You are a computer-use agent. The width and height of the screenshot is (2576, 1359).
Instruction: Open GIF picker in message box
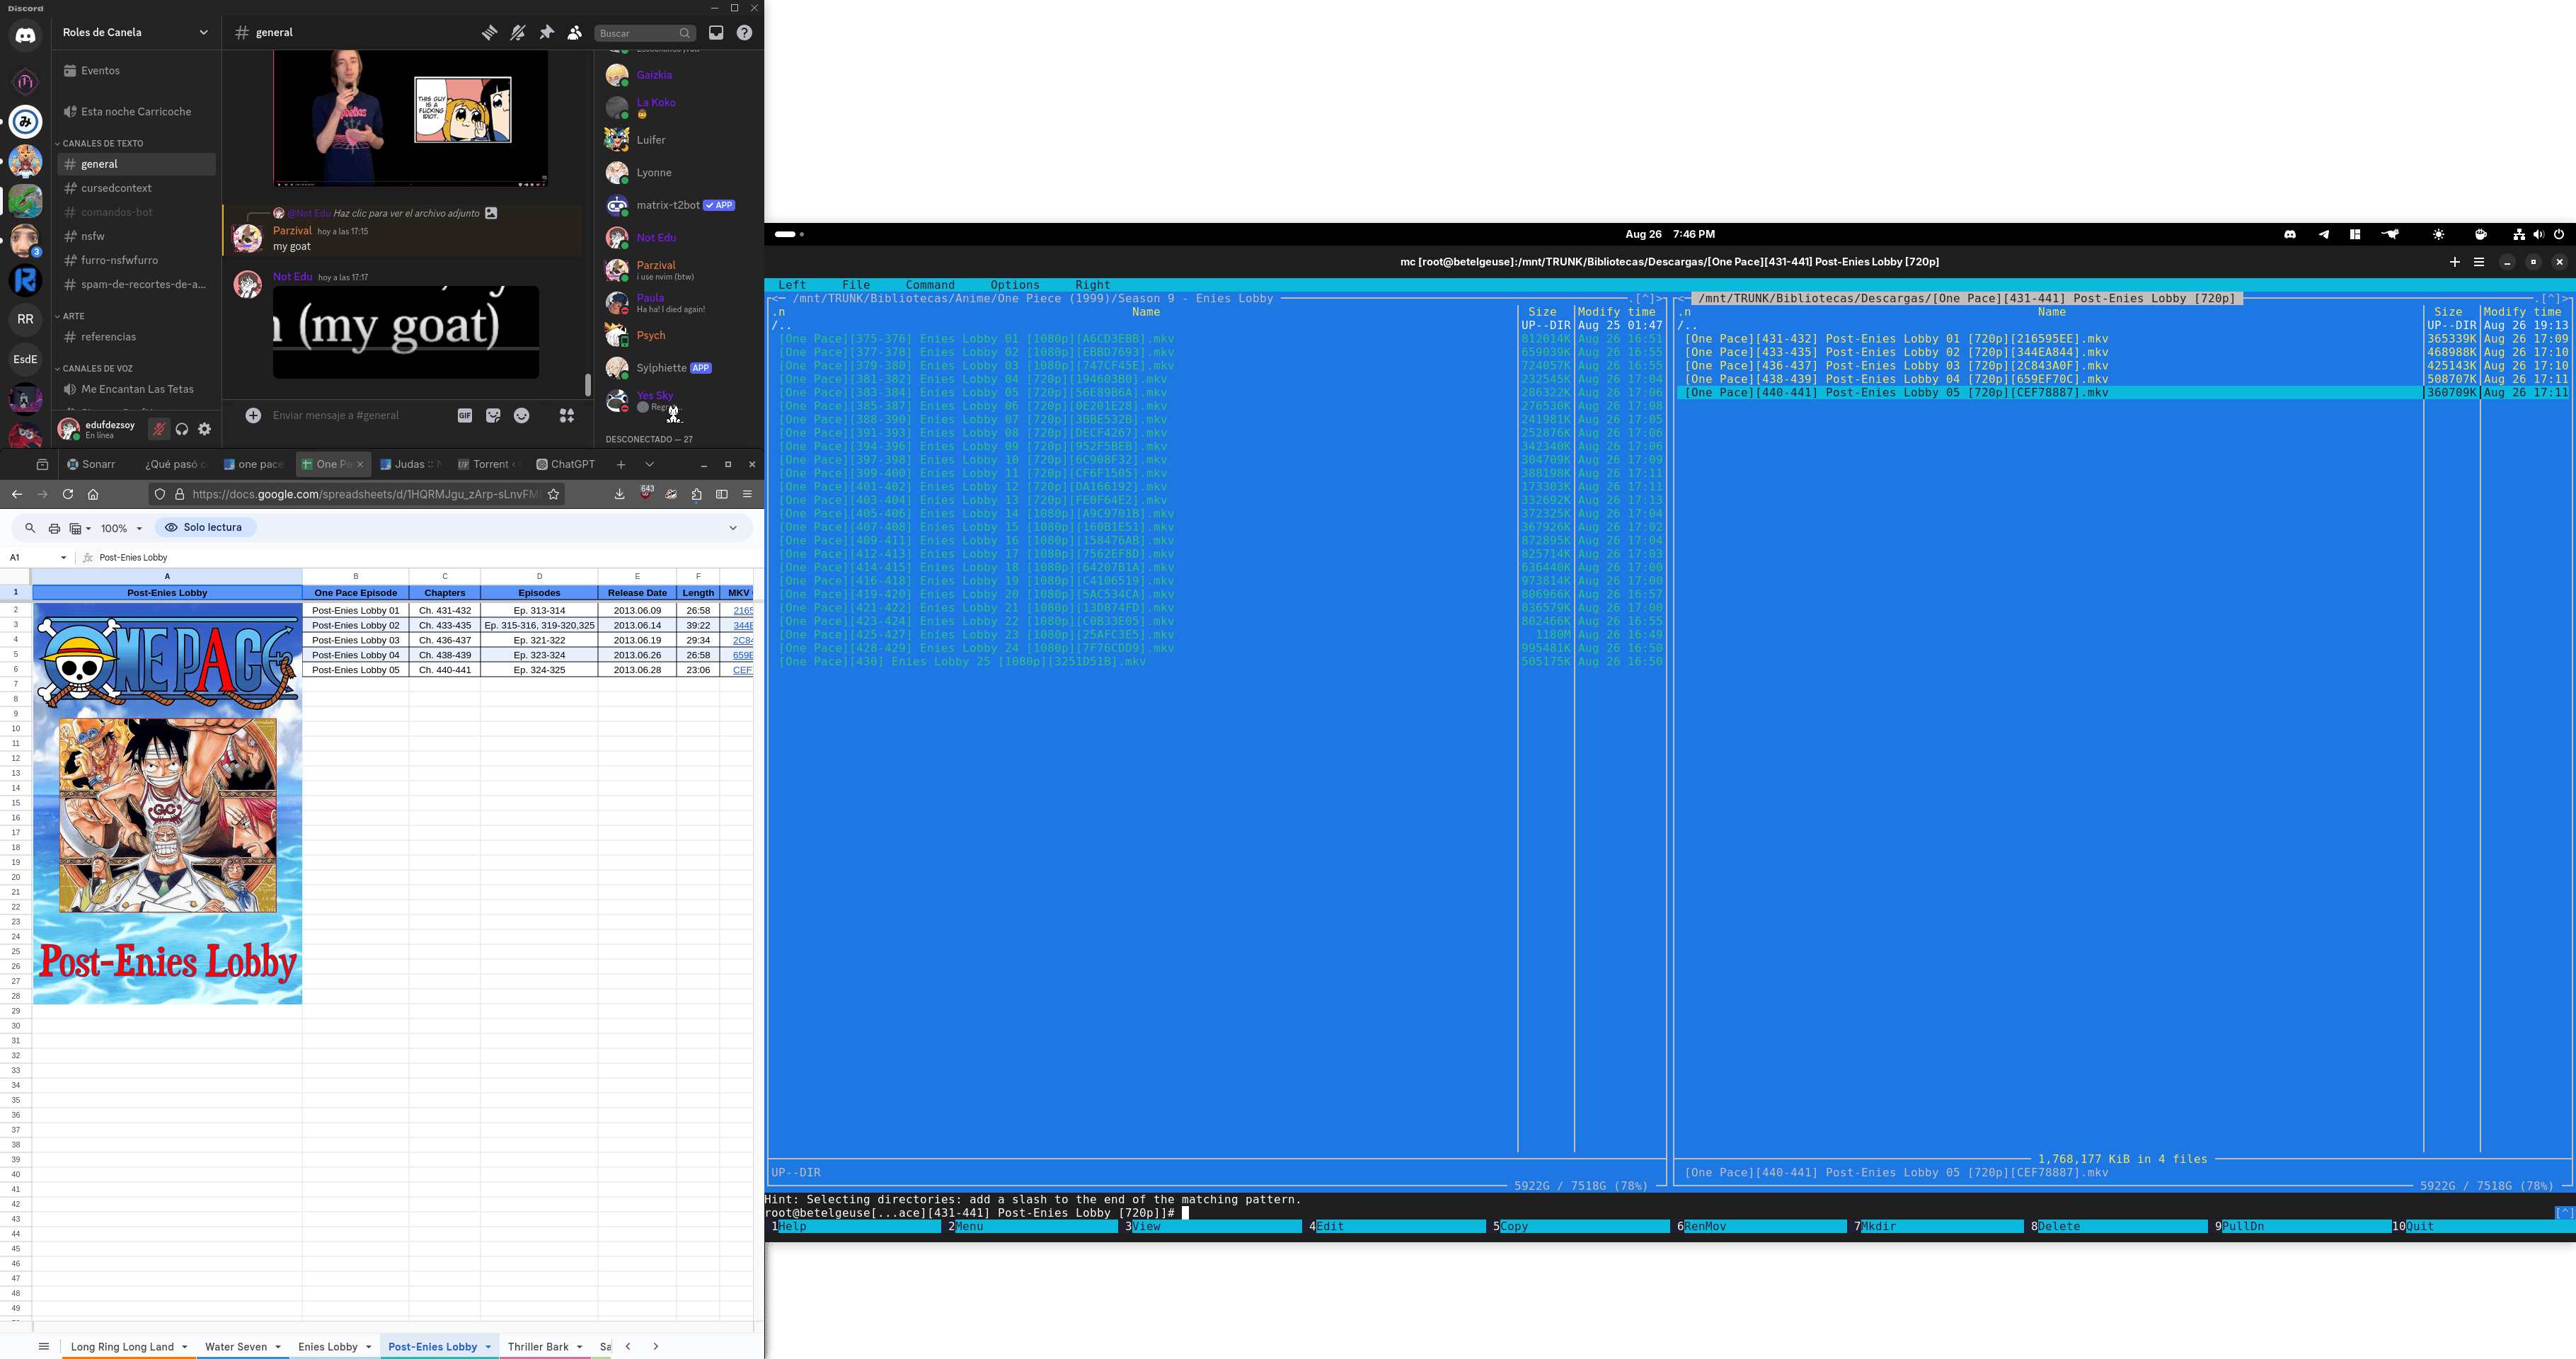click(465, 416)
